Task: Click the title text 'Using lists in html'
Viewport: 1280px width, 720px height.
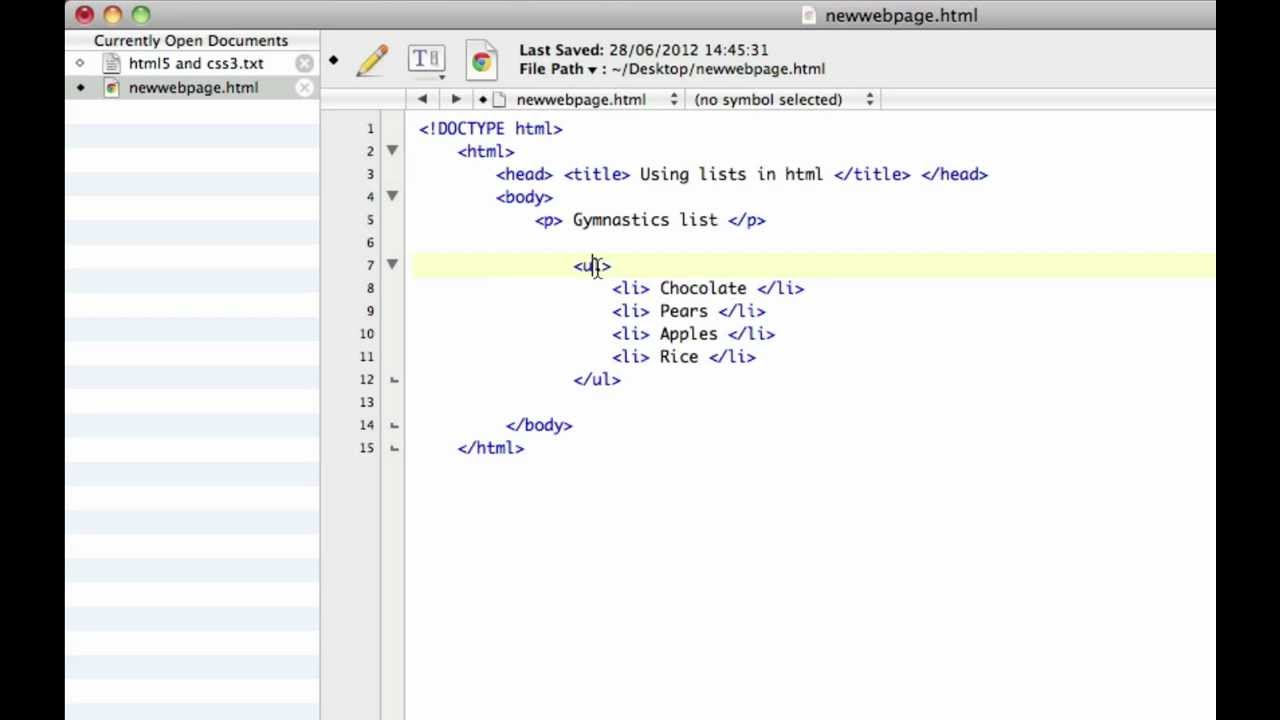Action: [731, 174]
